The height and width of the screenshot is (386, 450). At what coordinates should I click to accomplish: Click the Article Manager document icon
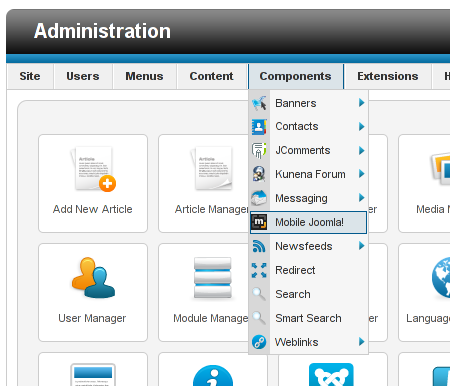tap(212, 169)
